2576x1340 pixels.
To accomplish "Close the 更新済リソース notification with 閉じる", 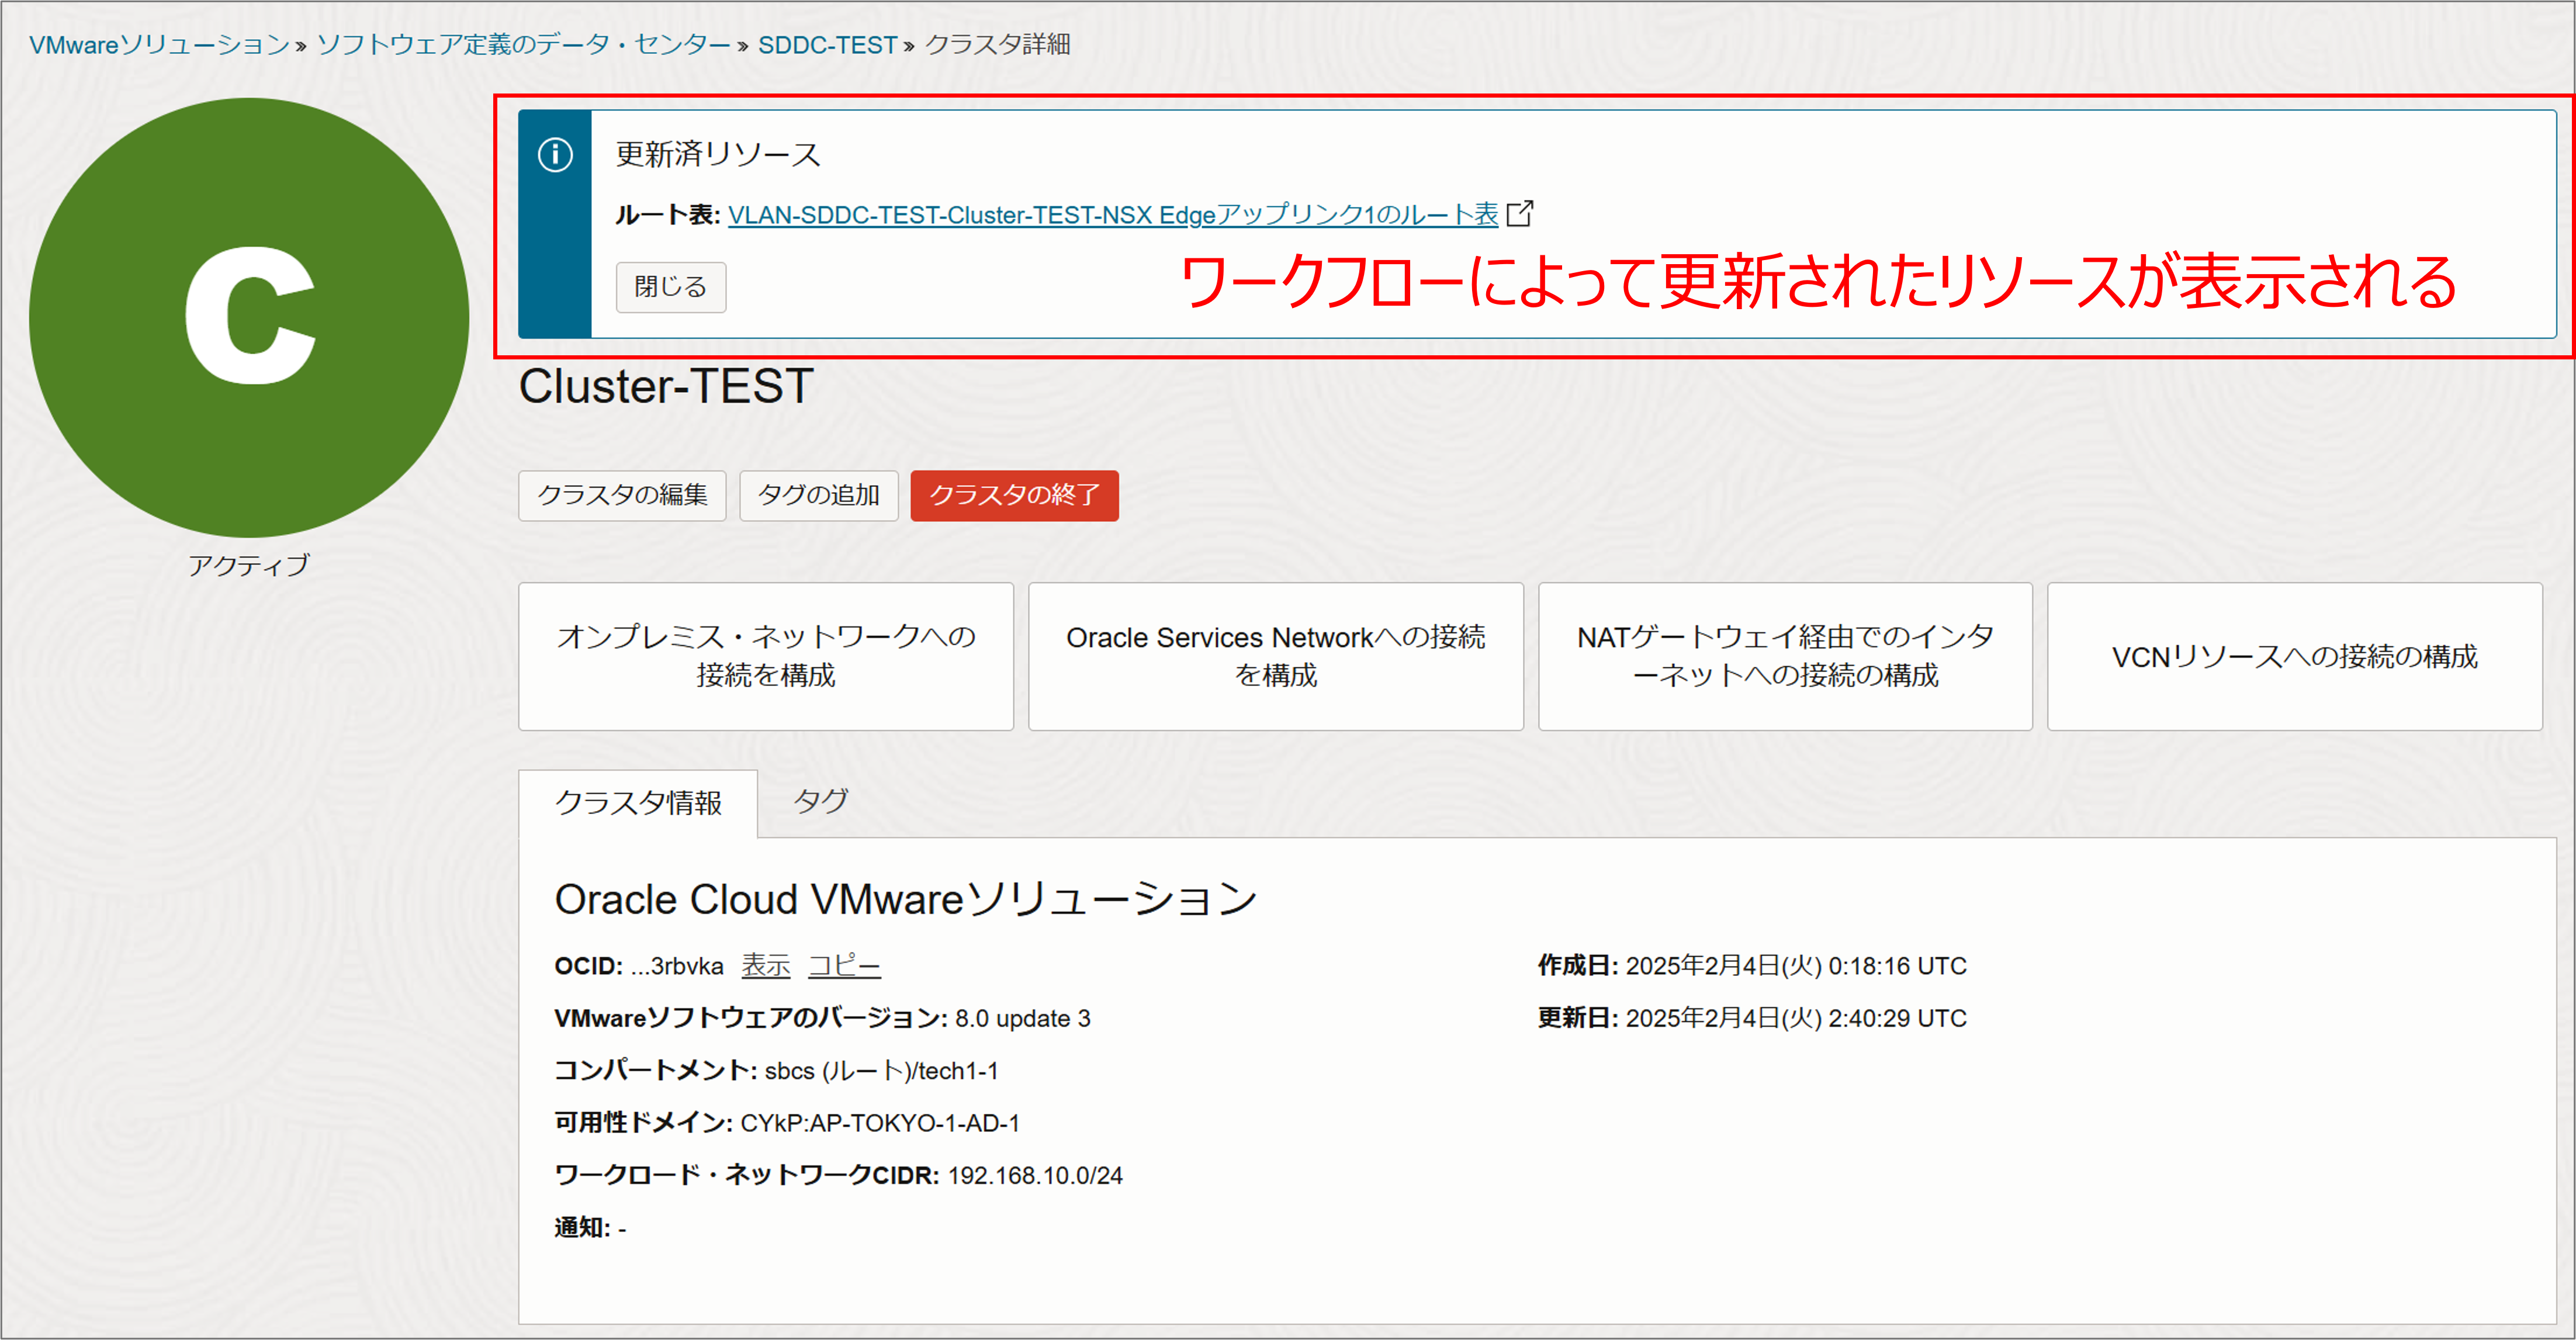I will click(671, 287).
